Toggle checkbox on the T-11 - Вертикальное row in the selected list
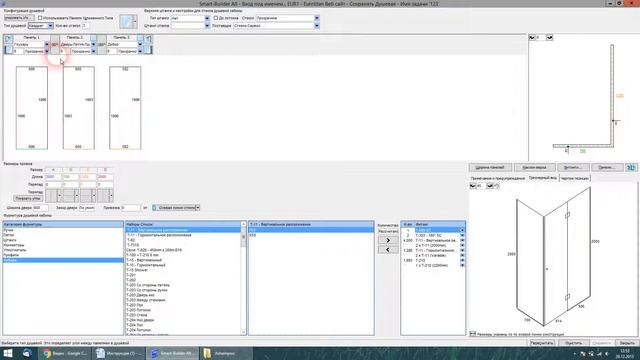This screenshot has height=360, width=640. [462, 240]
